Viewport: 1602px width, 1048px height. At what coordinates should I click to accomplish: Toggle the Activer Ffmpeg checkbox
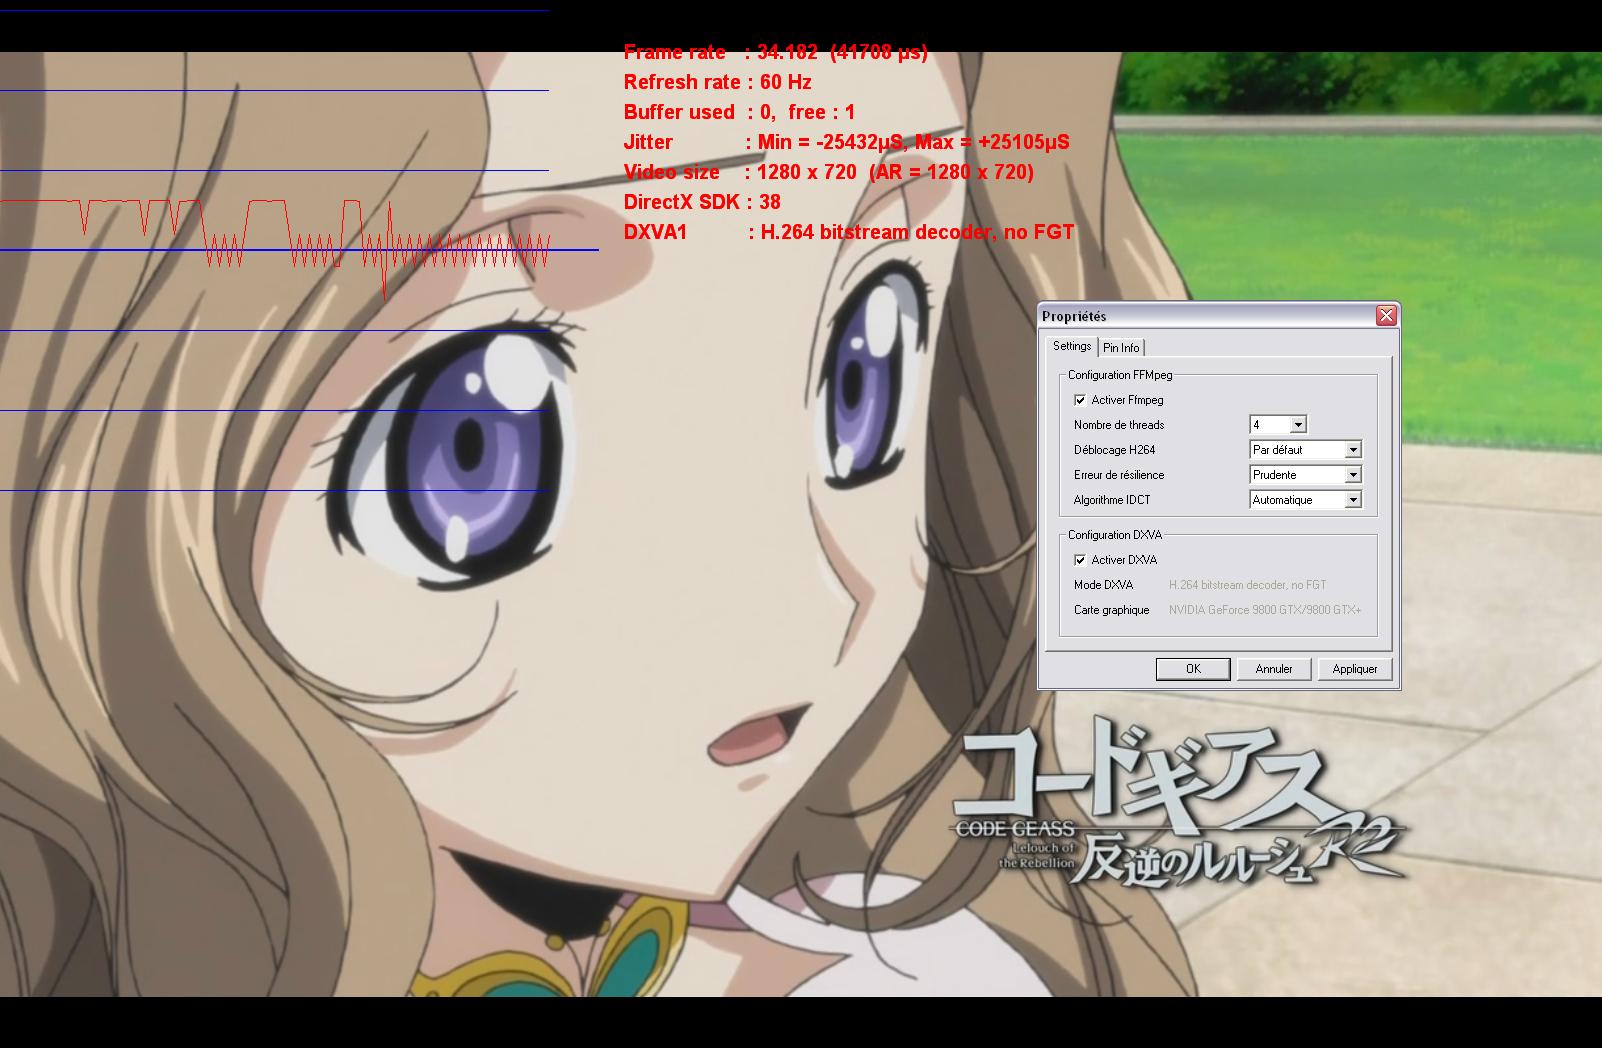click(1080, 400)
